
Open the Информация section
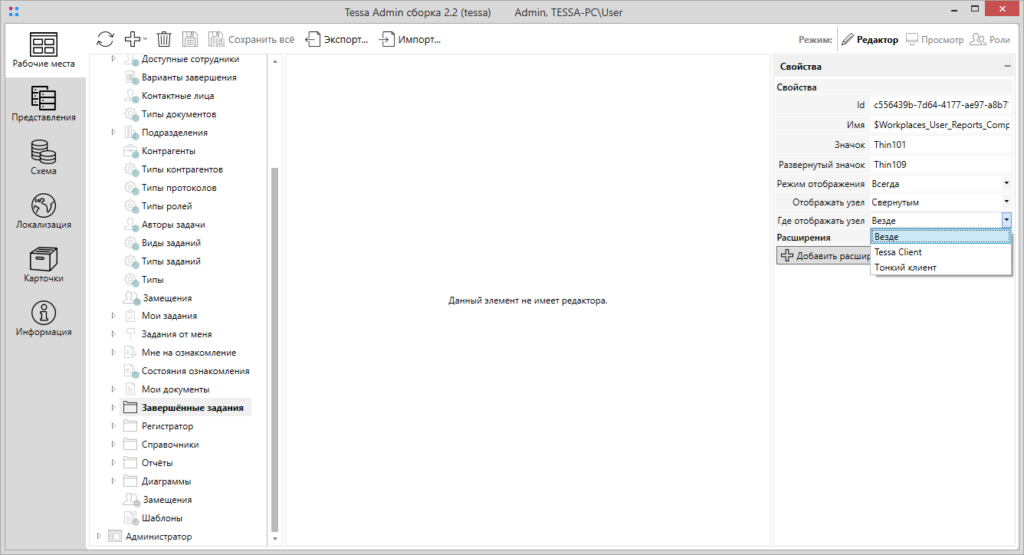[43, 319]
